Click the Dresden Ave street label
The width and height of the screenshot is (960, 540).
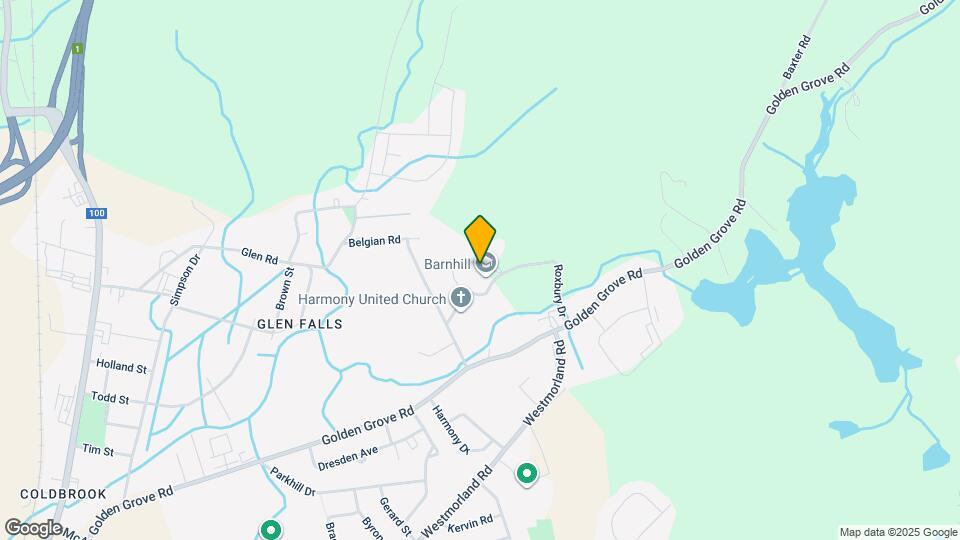click(x=348, y=459)
